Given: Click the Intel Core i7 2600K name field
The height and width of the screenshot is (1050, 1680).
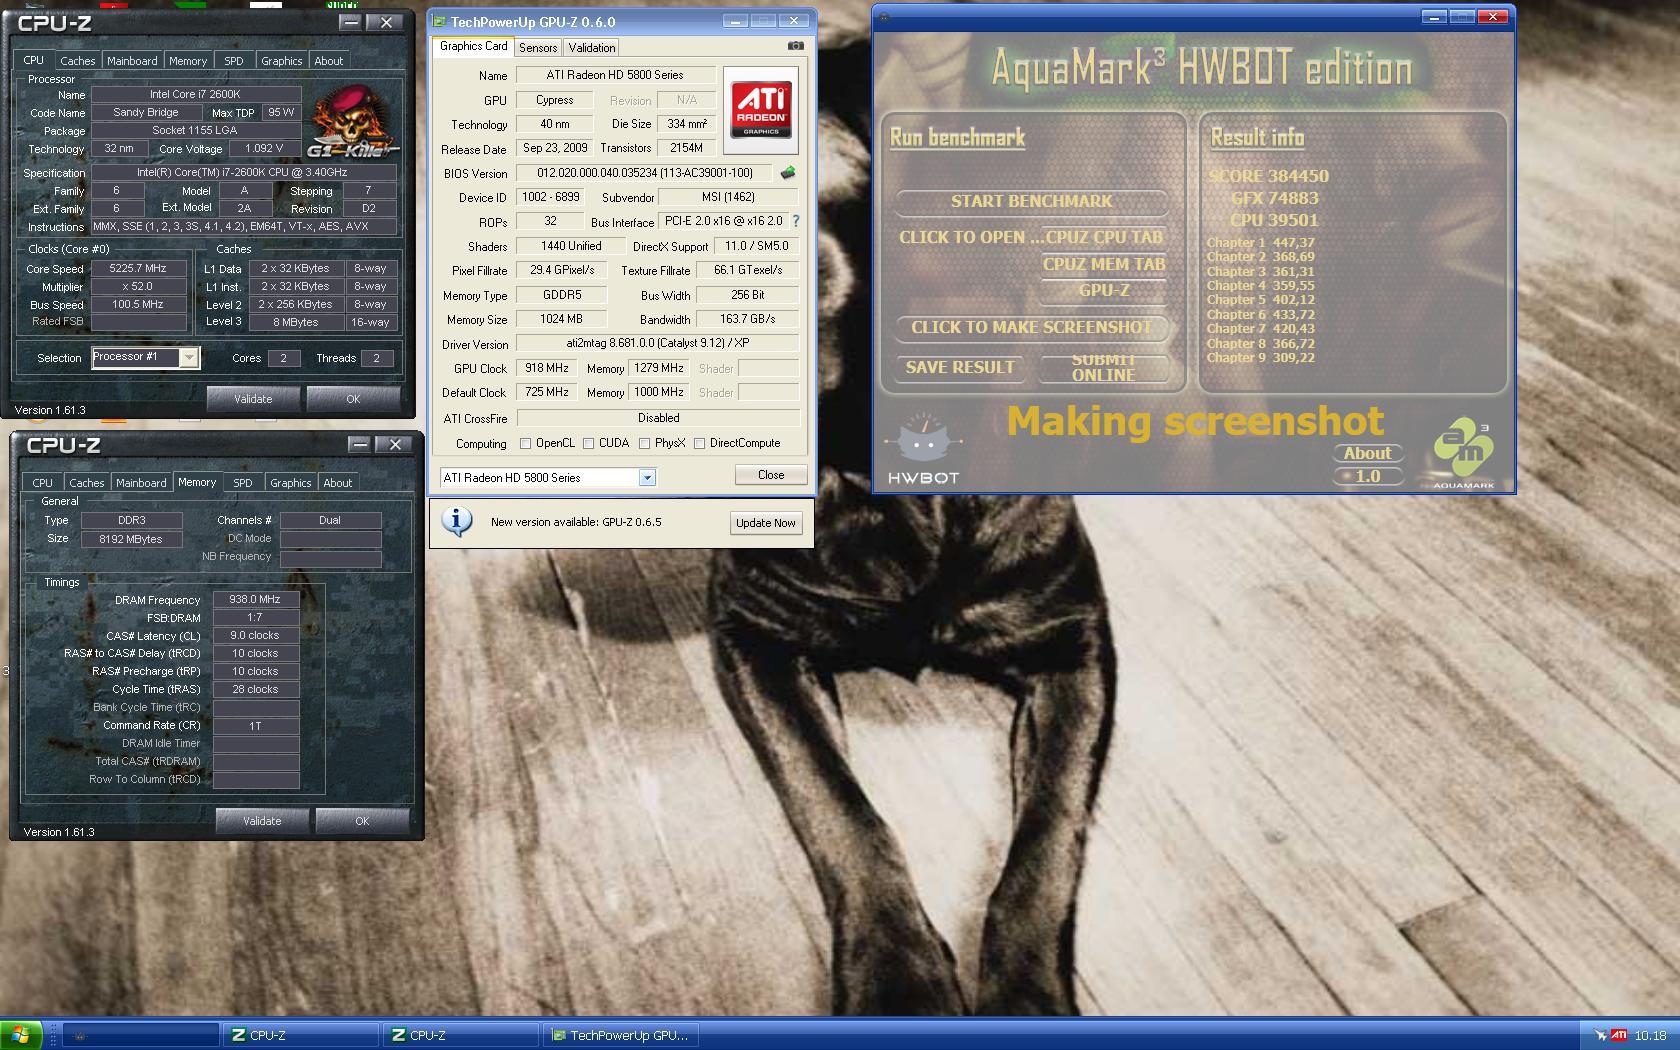Looking at the screenshot, I should (195, 94).
